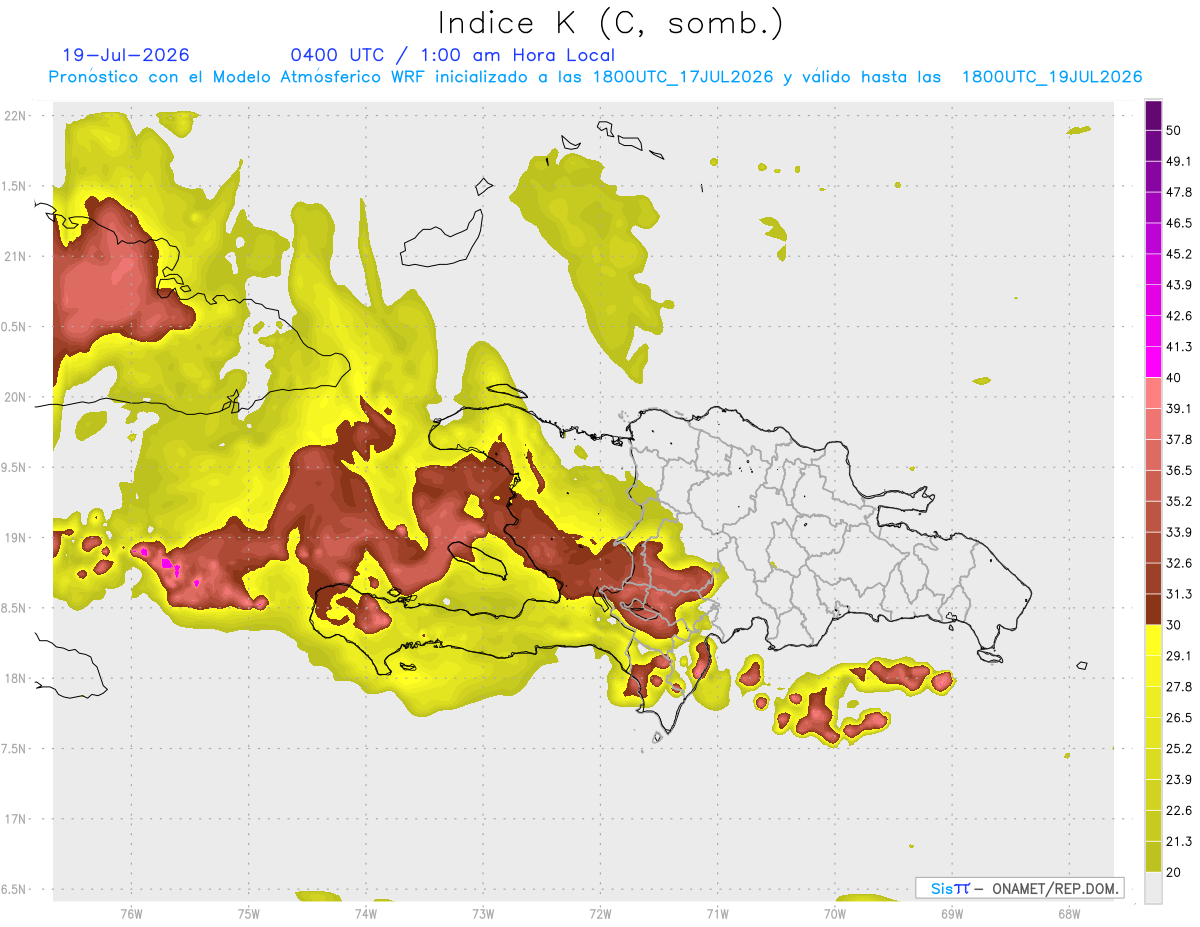
Task: Pick the olive swatch between 20 and 21.3
Action: (1153, 855)
